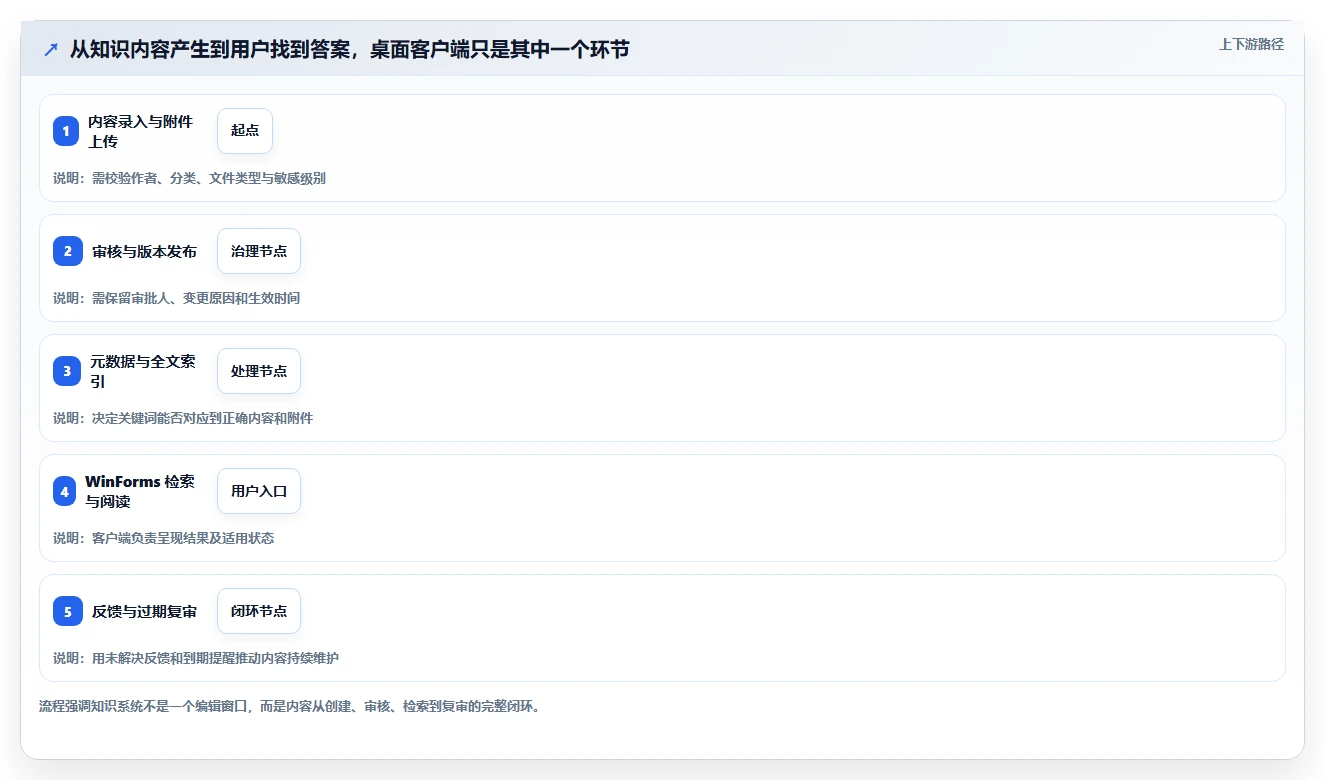
Task: Click the 治理节点 tag
Action: 259,251
